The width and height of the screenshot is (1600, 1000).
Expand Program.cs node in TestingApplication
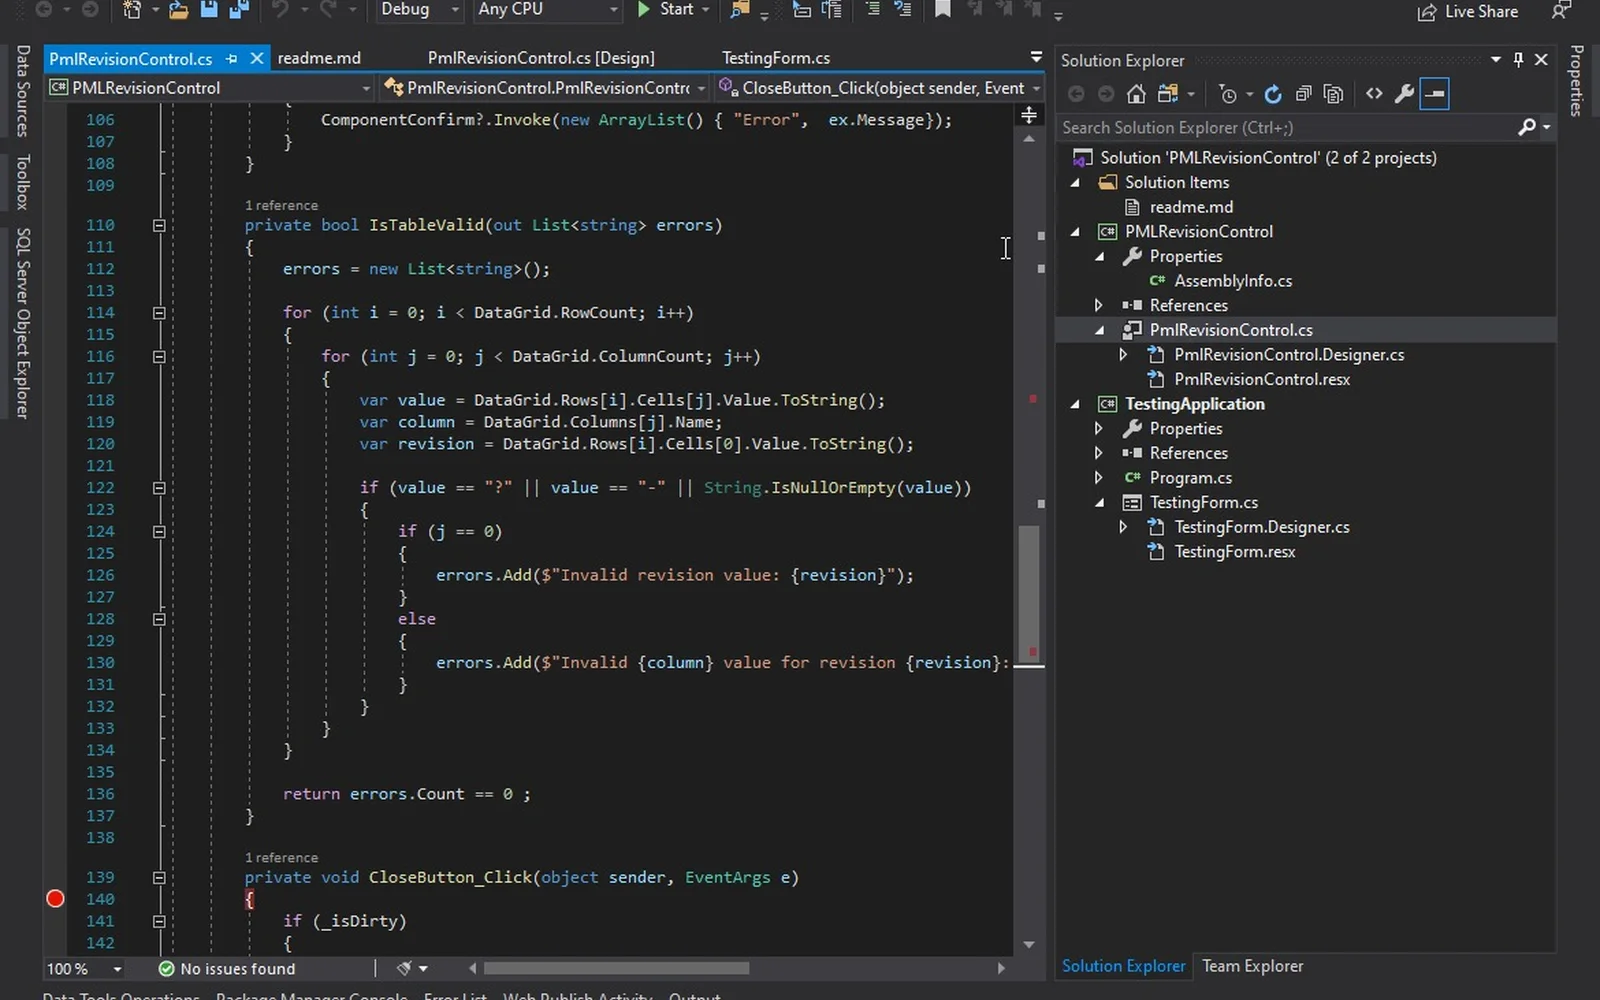pyautogui.click(x=1099, y=477)
